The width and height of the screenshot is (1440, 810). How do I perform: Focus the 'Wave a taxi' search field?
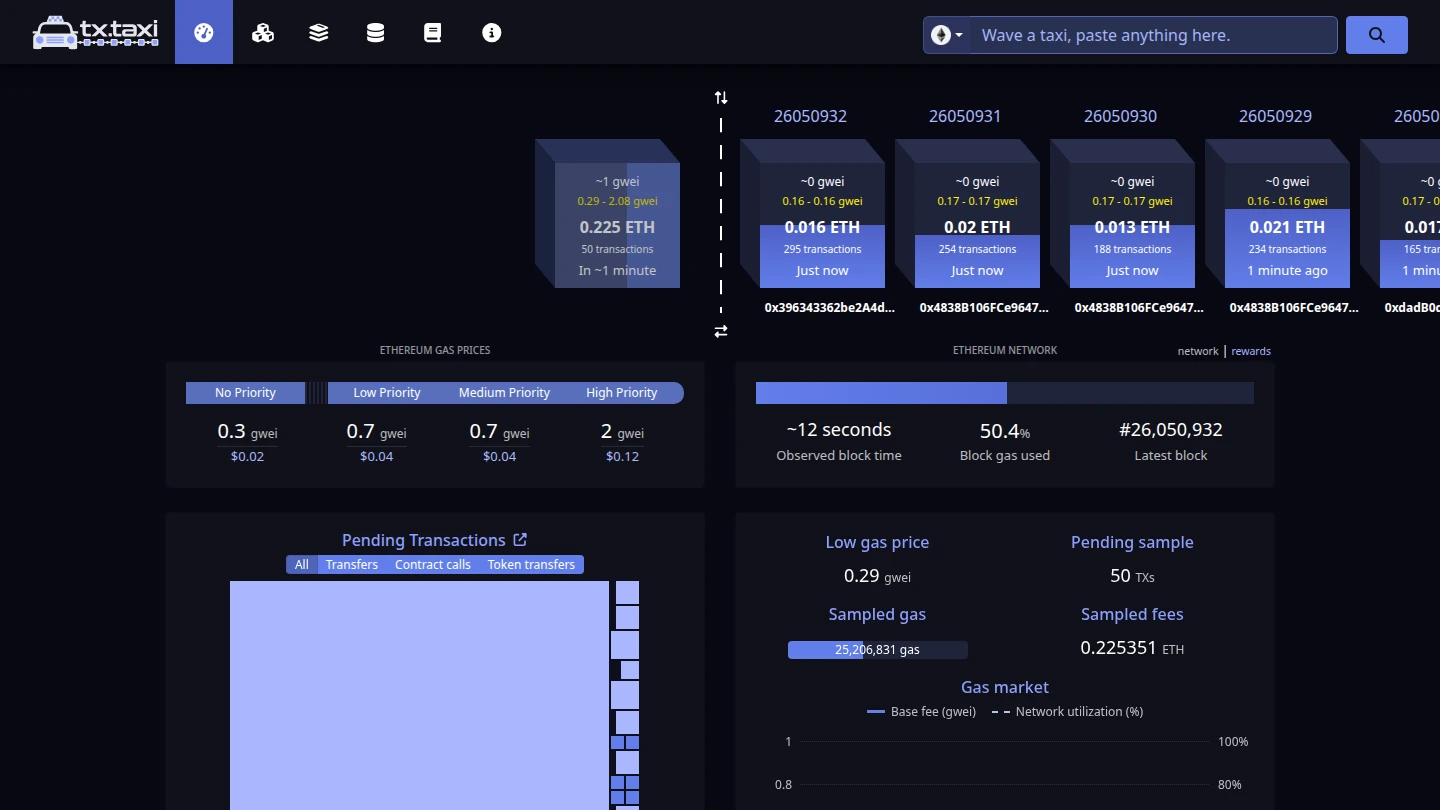pos(1153,35)
